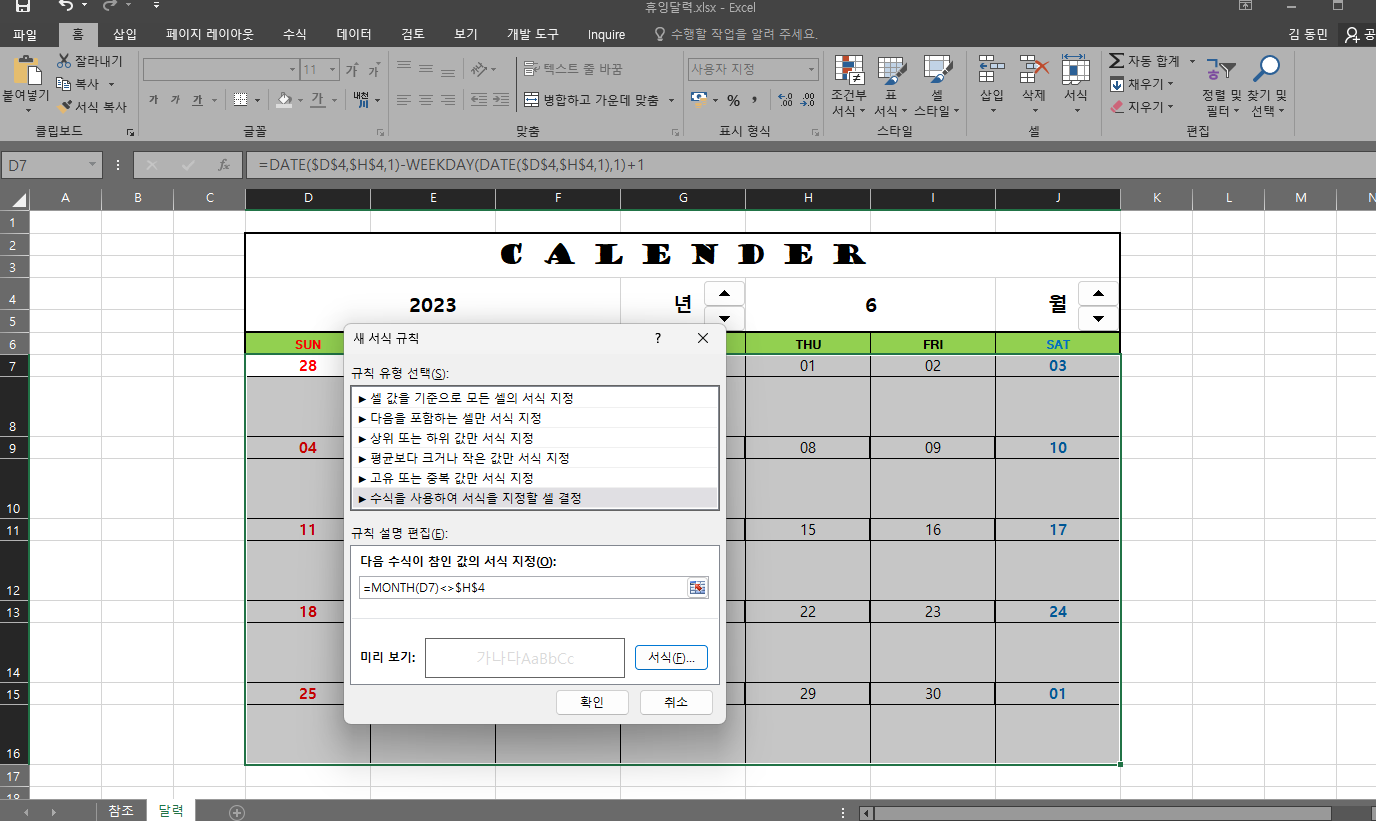Open the 페이지 레이아웃 ribbon tab

pyautogui.click(x=210, y=34)
